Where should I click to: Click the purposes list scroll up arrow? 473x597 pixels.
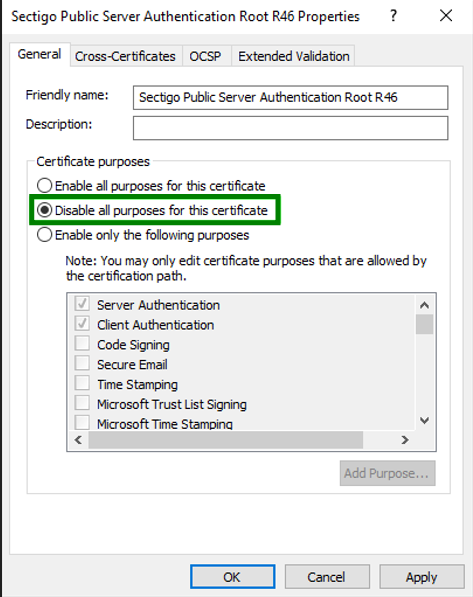coord(424,305)
